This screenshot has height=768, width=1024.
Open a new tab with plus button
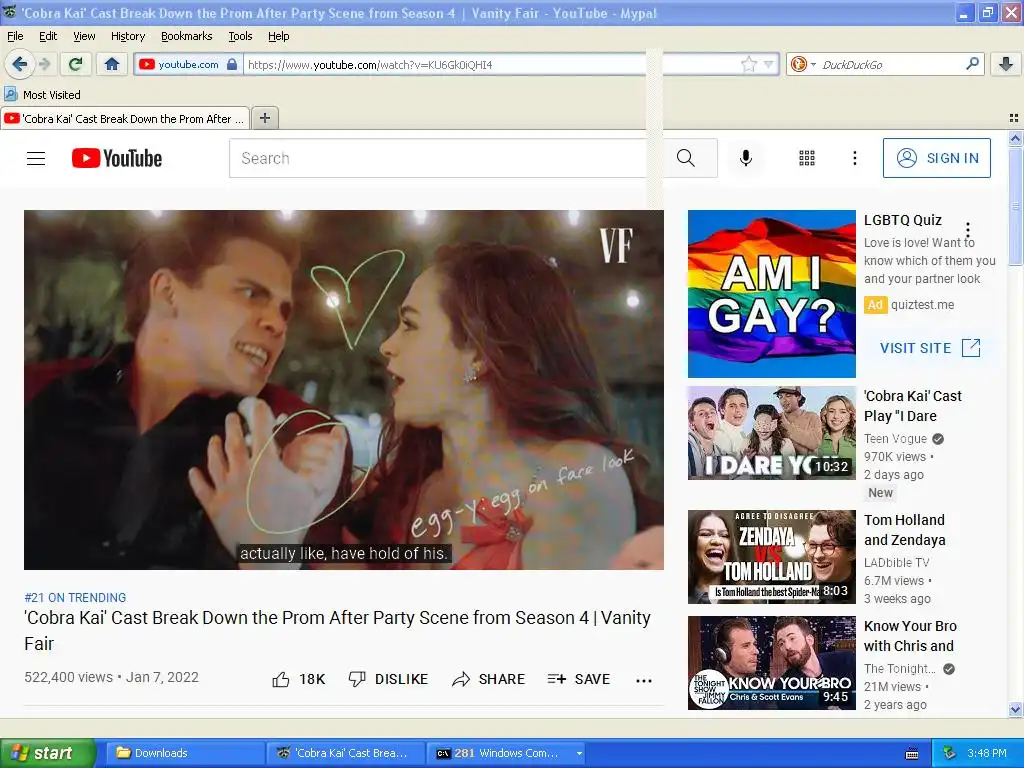(x=264, y=118)
